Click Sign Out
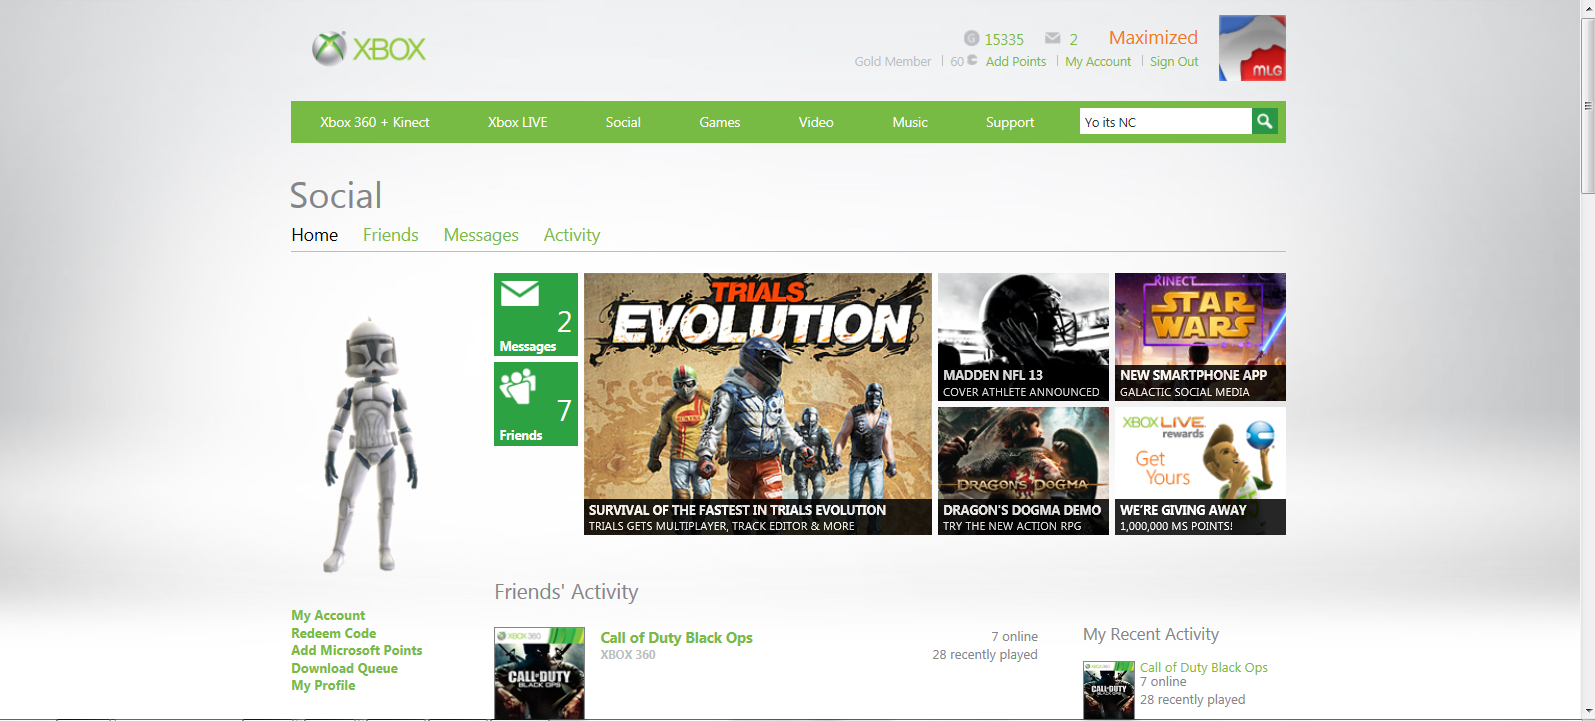This screenshot has height=721, width=1595. point(1174,61)
